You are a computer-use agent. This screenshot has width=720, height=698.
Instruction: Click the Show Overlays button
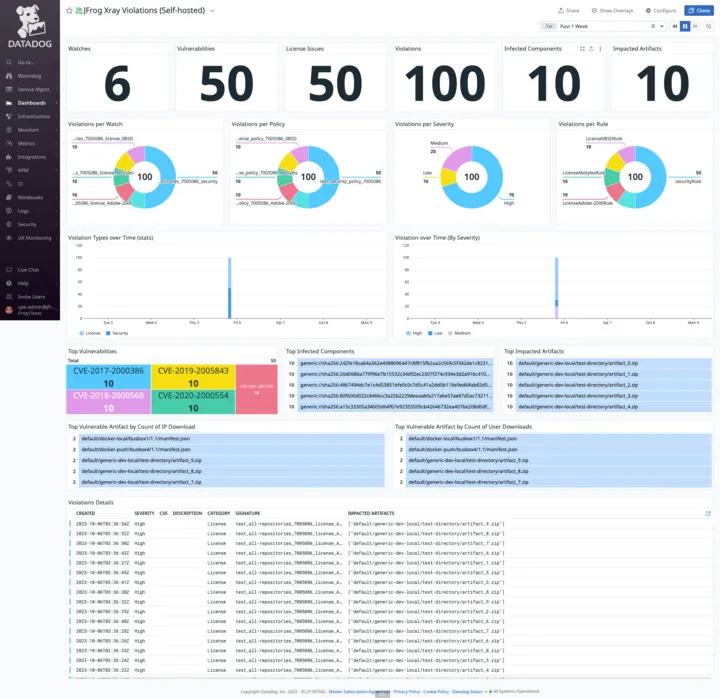[612, 11]
